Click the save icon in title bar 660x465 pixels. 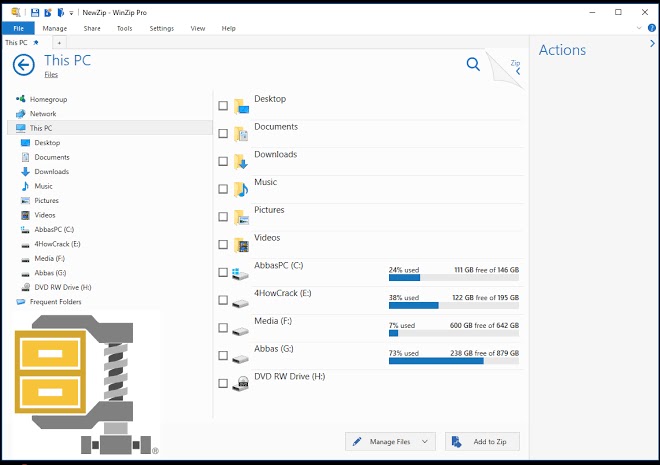(x=35, y=13)
